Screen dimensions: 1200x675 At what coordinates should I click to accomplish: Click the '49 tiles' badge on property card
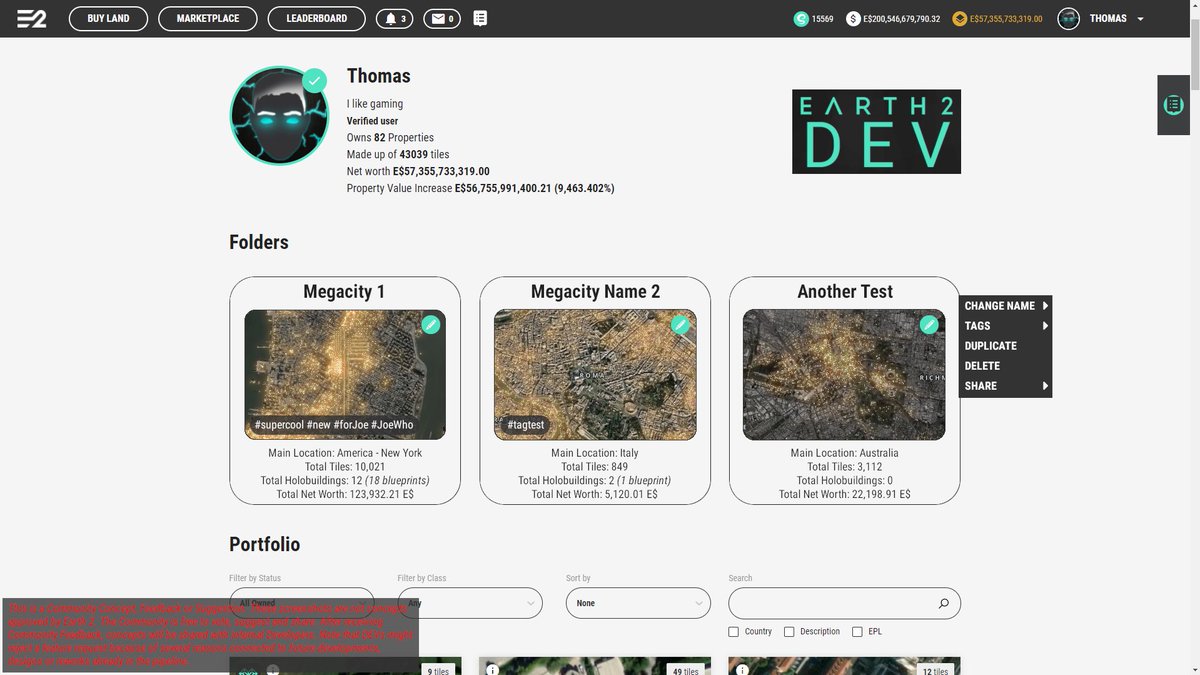685,671
